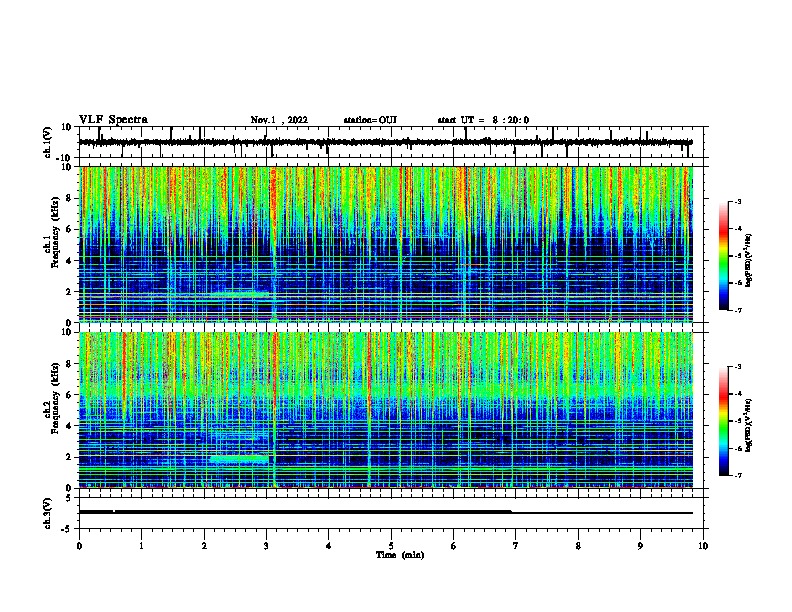The height and width of the screenshot is (612, 792).
Task: Click the time axis tick label "10"
Action: 703,546
